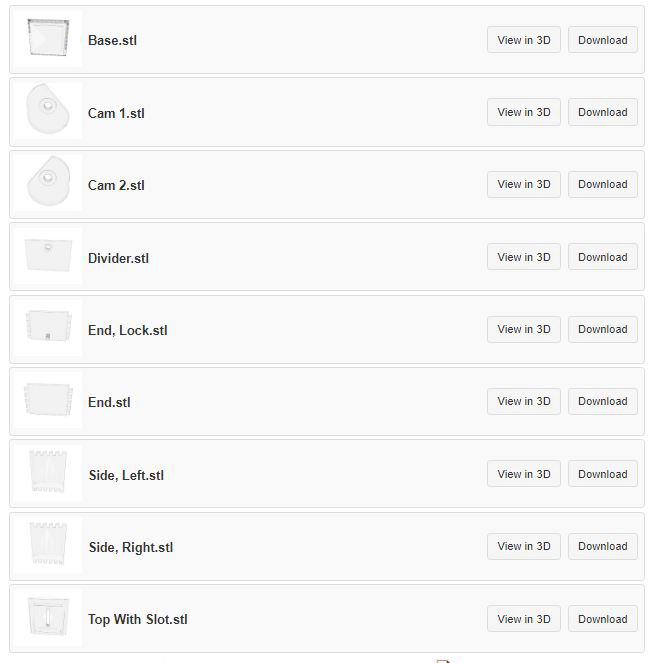View Divider.stl in 3D

pos(524,257)
